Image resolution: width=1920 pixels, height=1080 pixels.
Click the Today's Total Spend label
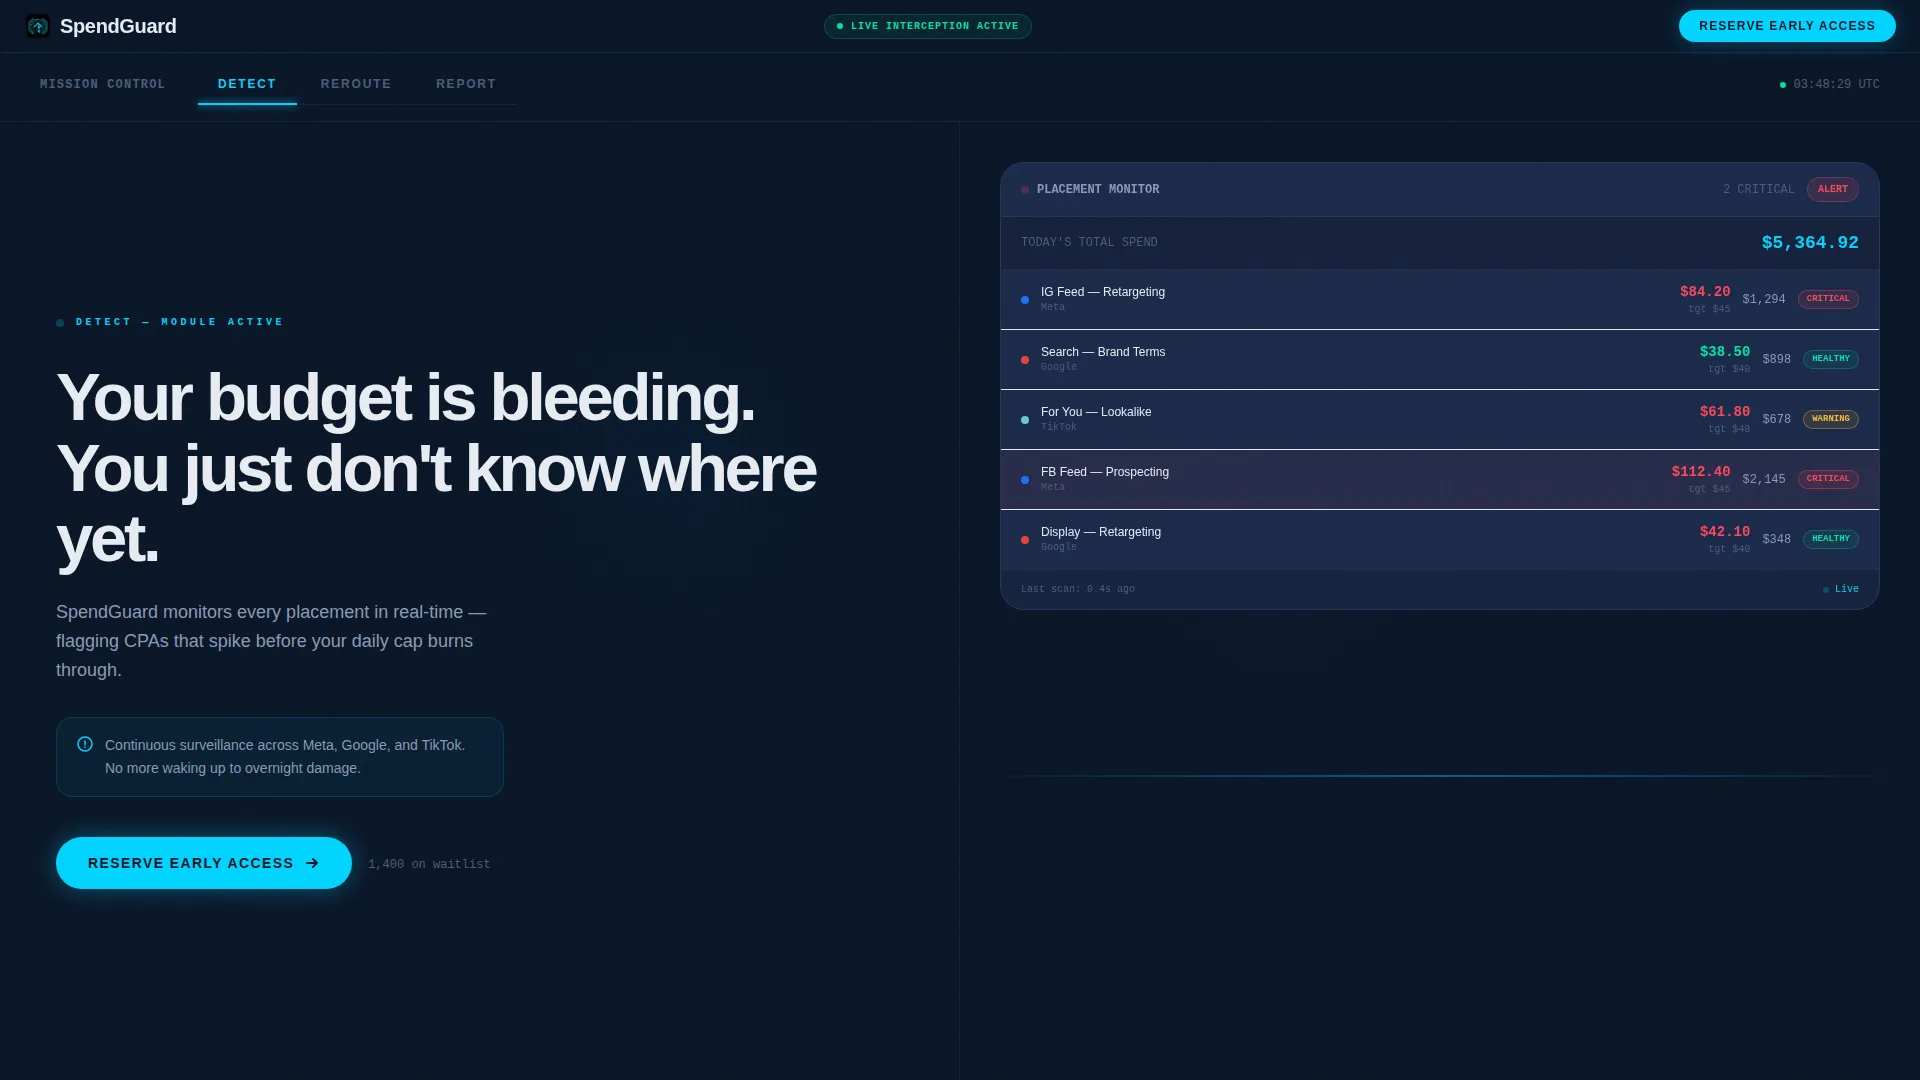[x=1089, y=242]
